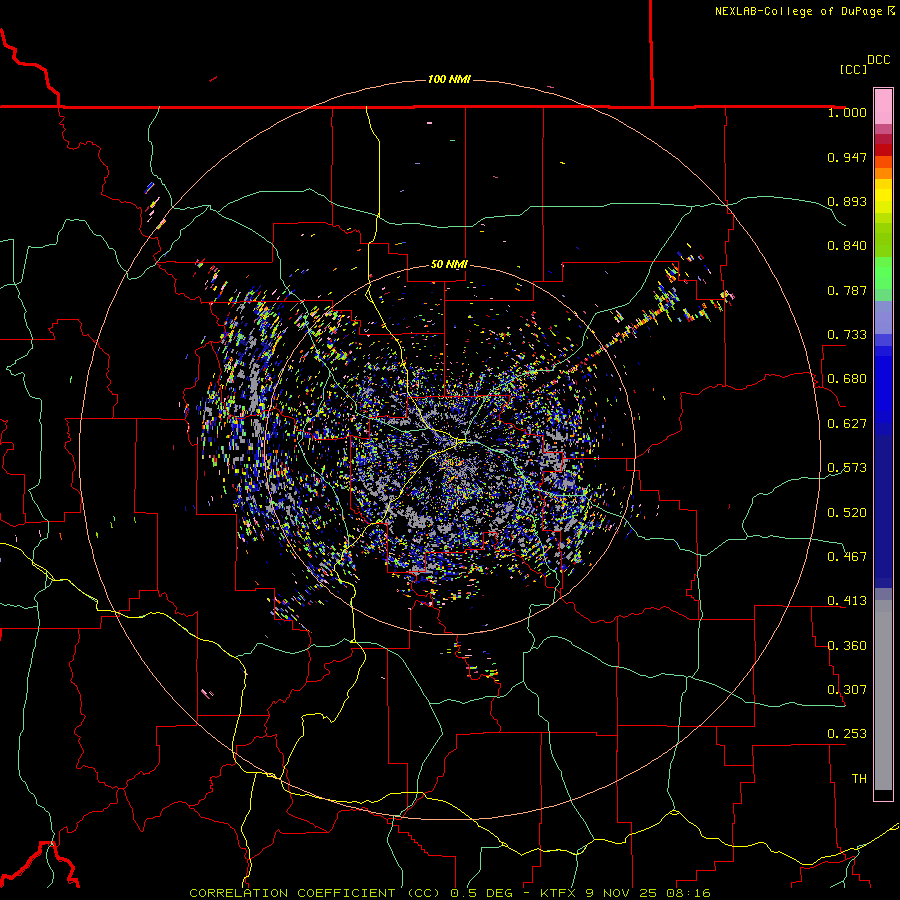Viewport: 900px width, 900px height.
Task: Click the 0.893 scale value
Action: [x=847, y=201]
